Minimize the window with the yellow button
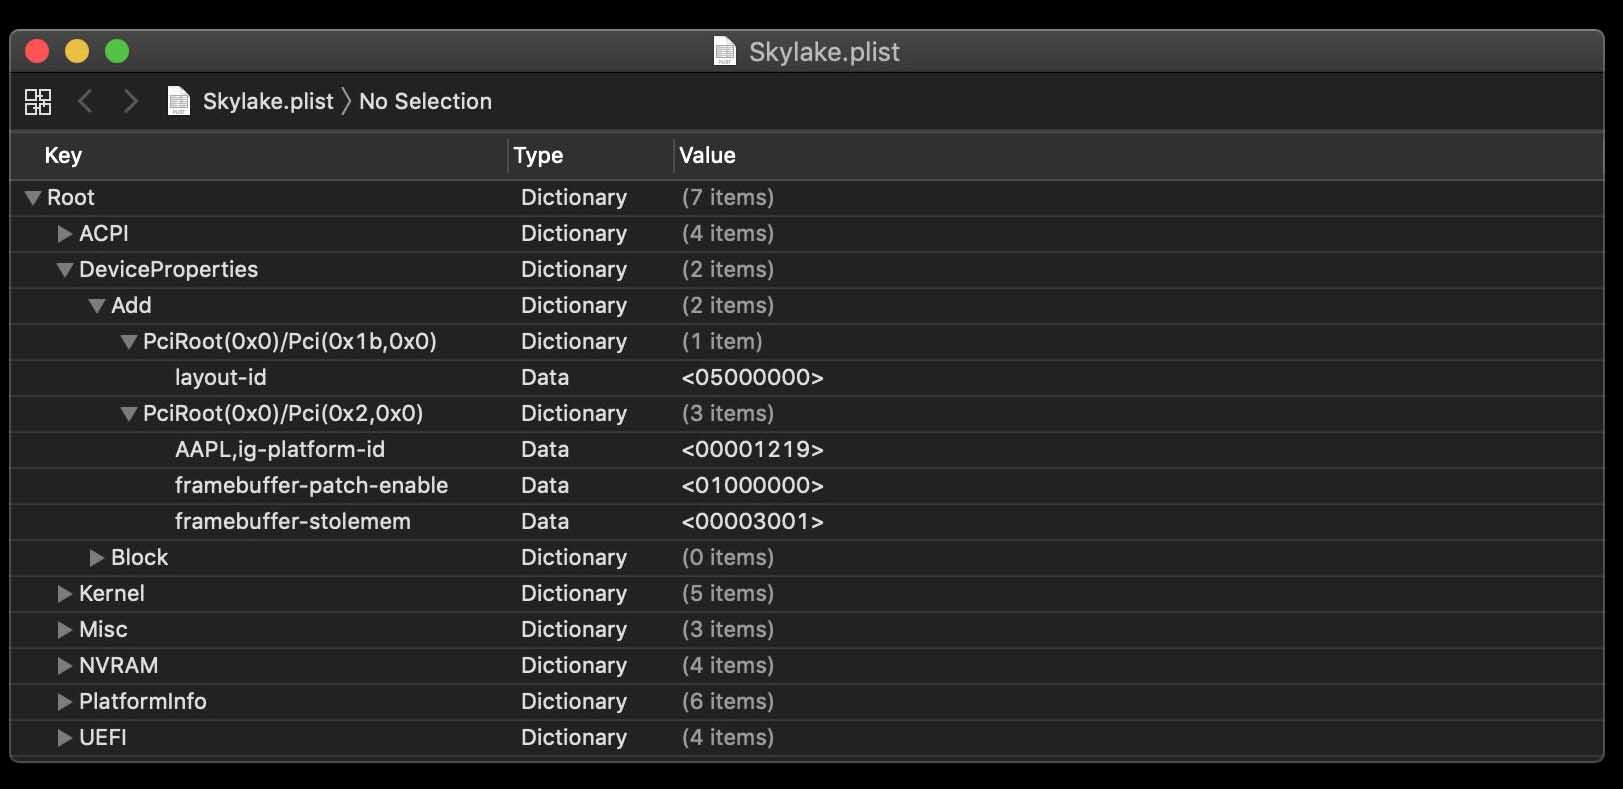Screen dimensions: 1623x789 coord(77,51)
